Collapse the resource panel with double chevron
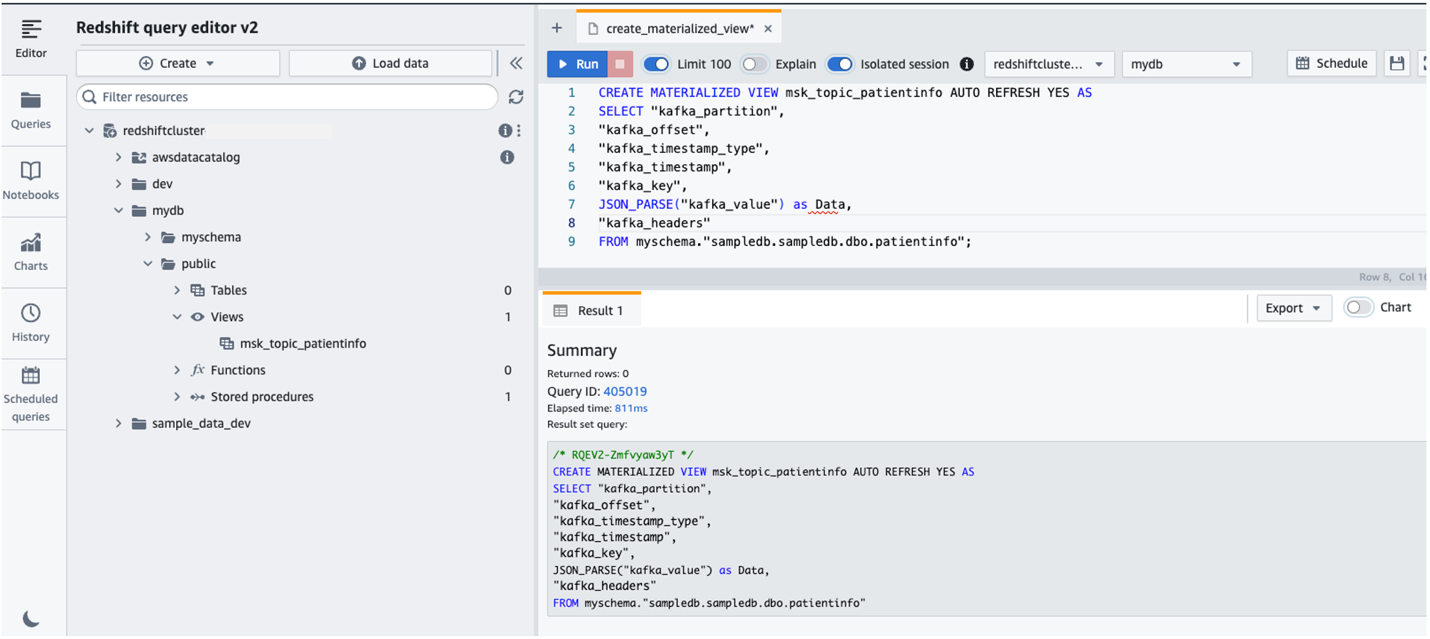Image resolution: width=1430 pixels, height=639 pixels. point(516,63)
